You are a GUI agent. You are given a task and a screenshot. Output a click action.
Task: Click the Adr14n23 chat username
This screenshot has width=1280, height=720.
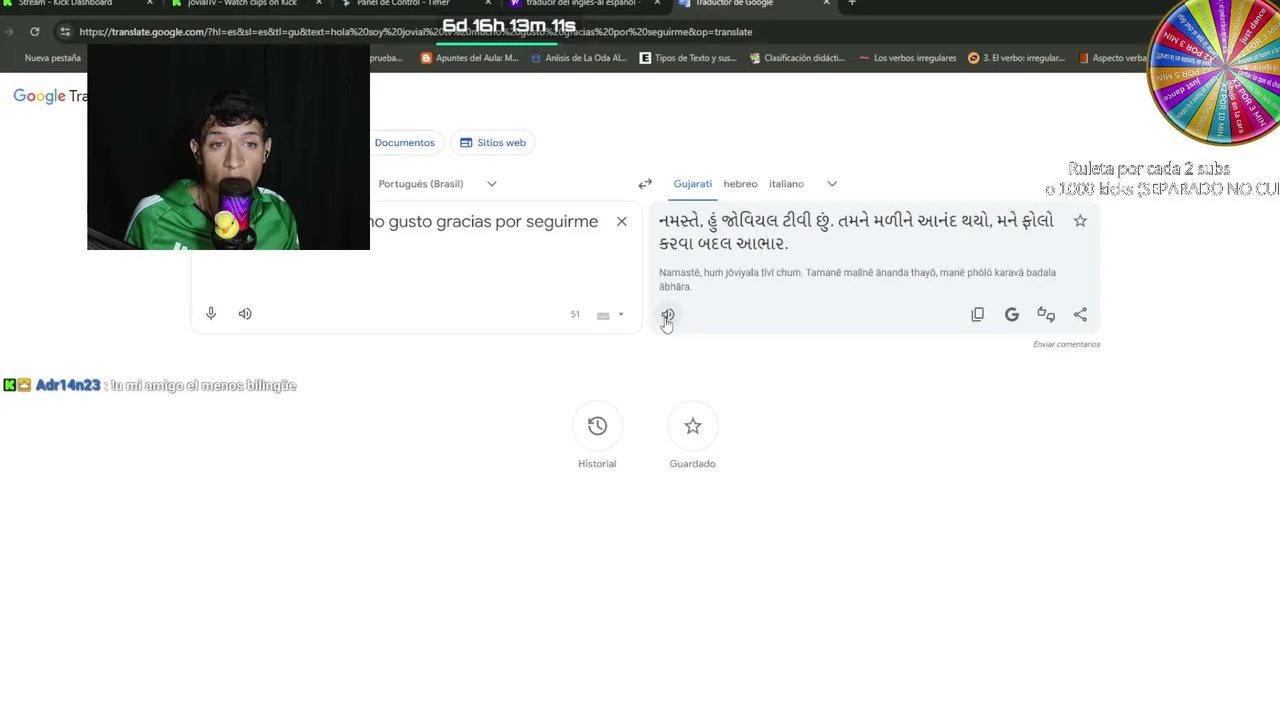point(68,385)
